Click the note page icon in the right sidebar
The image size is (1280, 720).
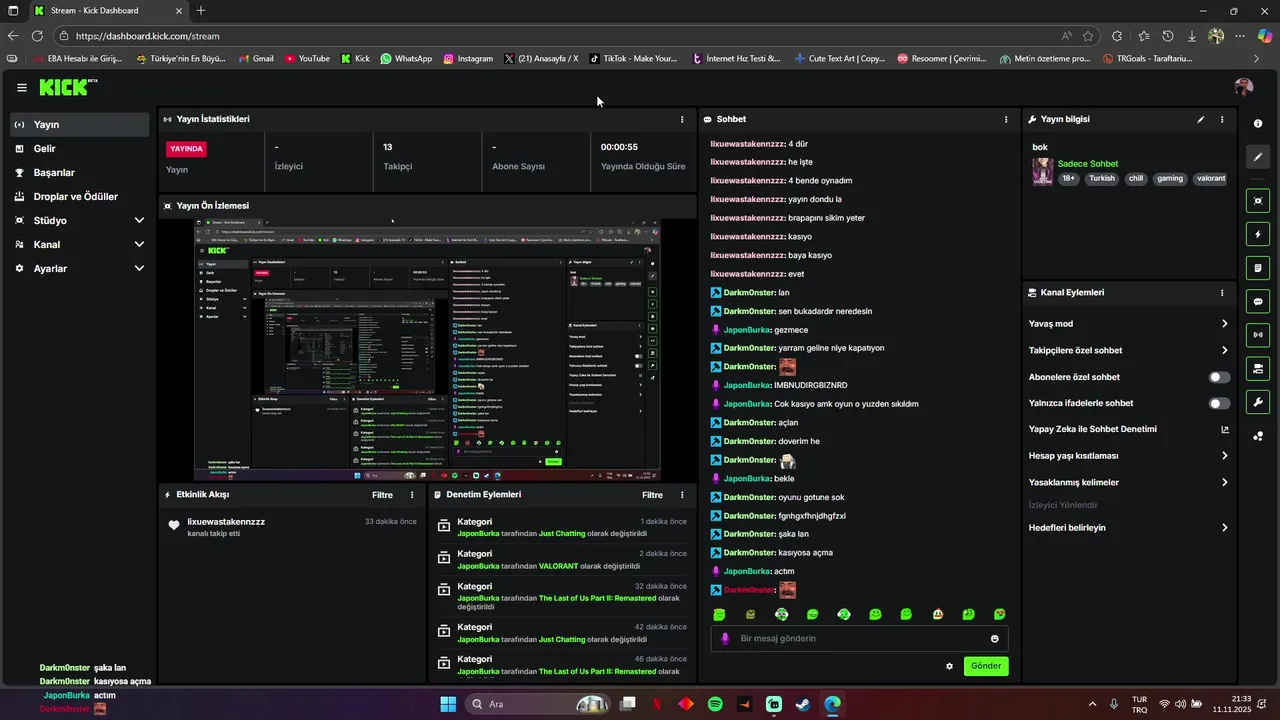(x=1258, y=268)
